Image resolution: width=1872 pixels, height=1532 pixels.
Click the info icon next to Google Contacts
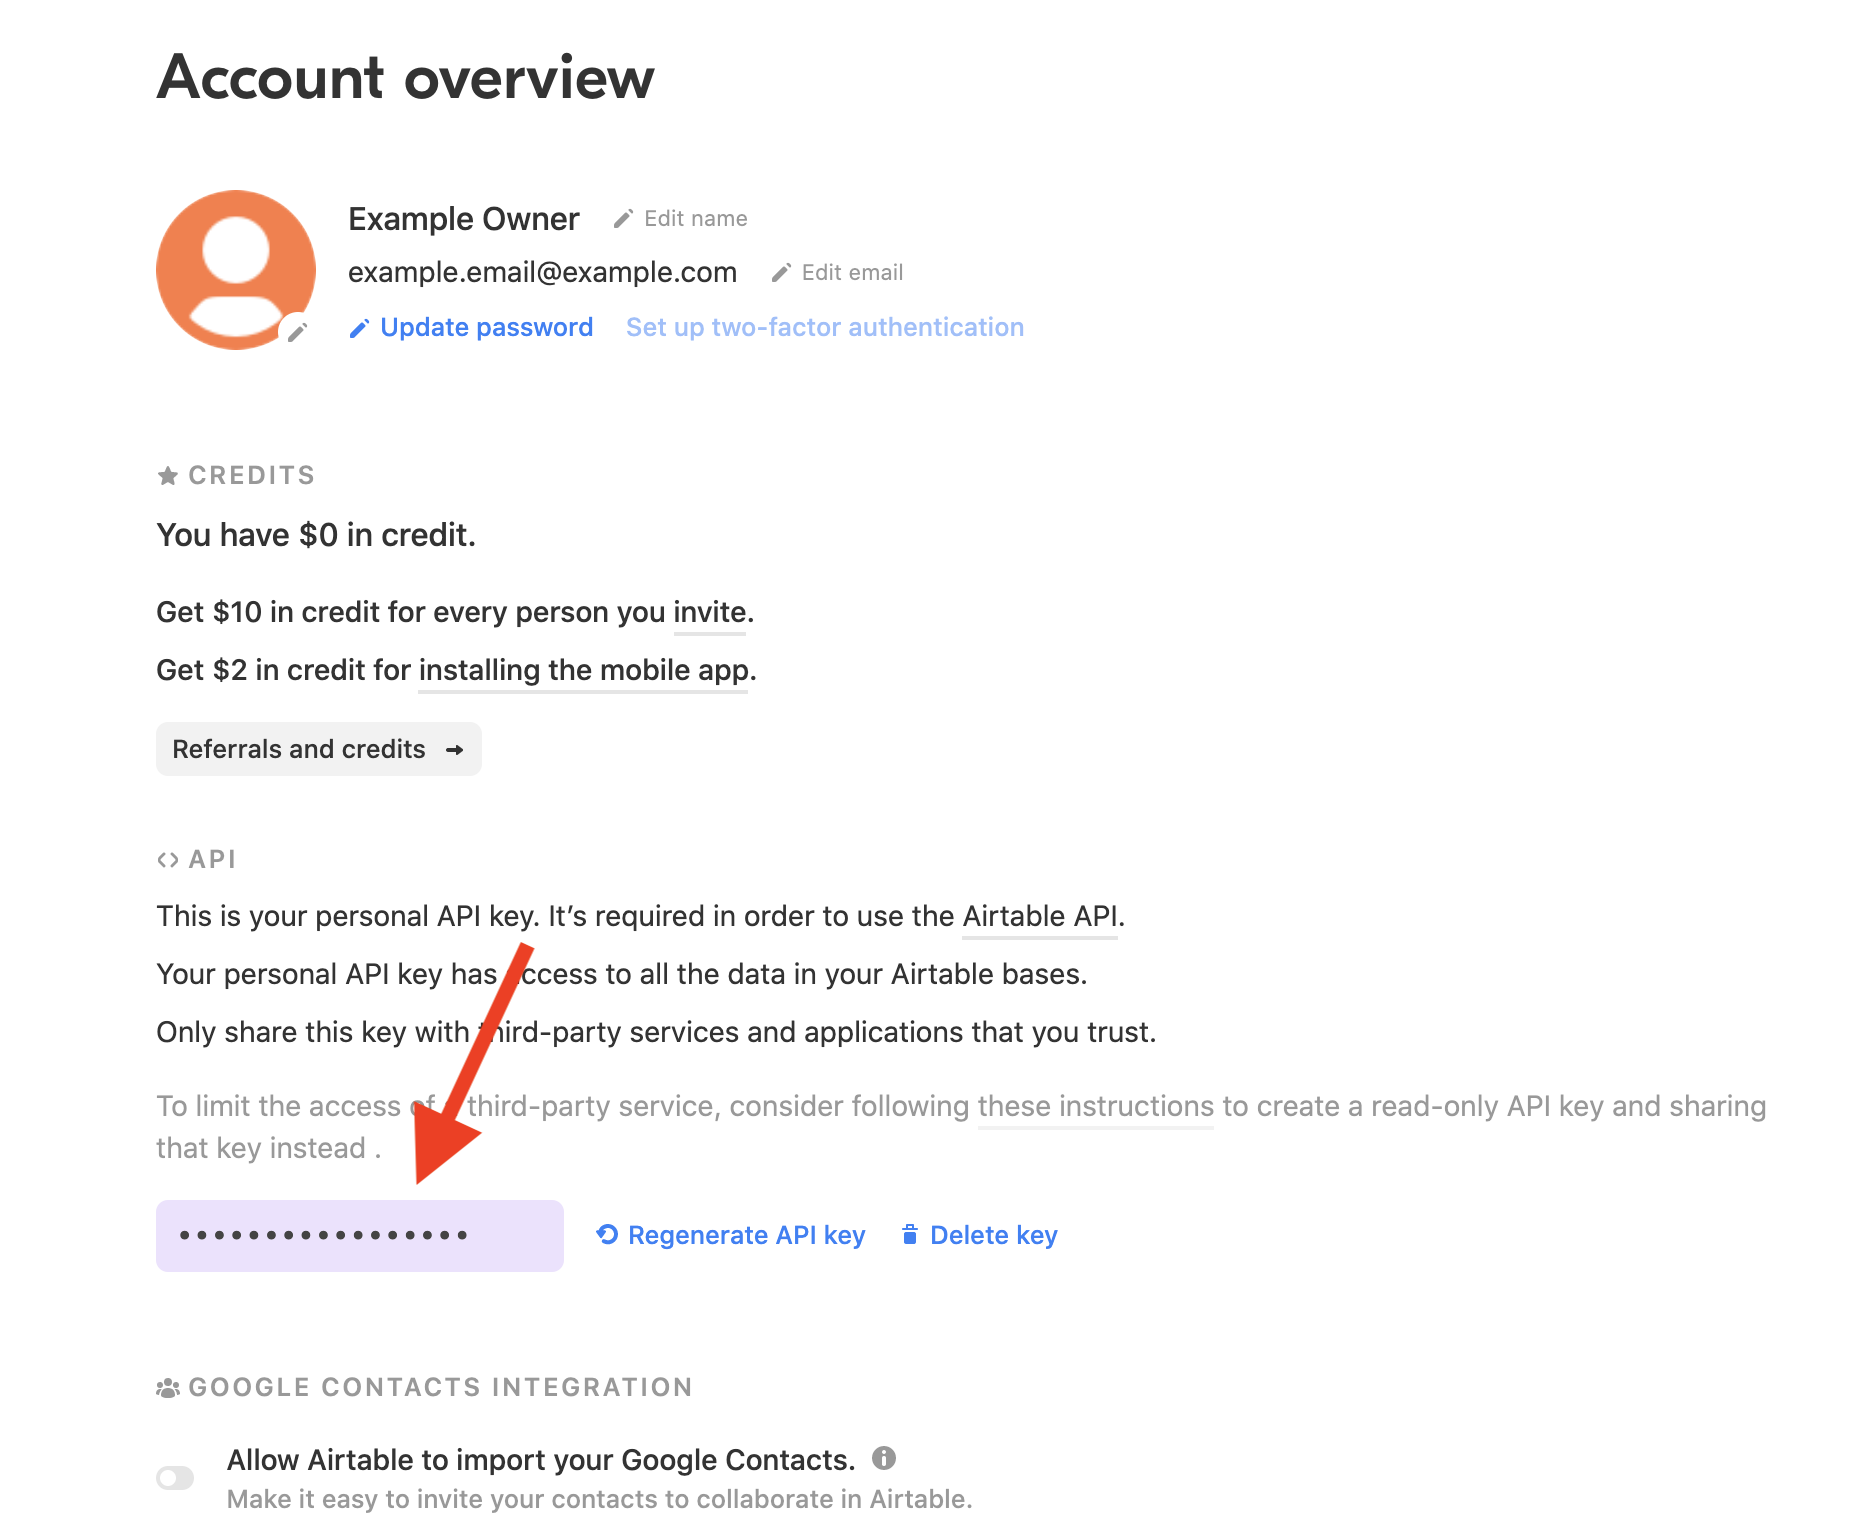884,1458
